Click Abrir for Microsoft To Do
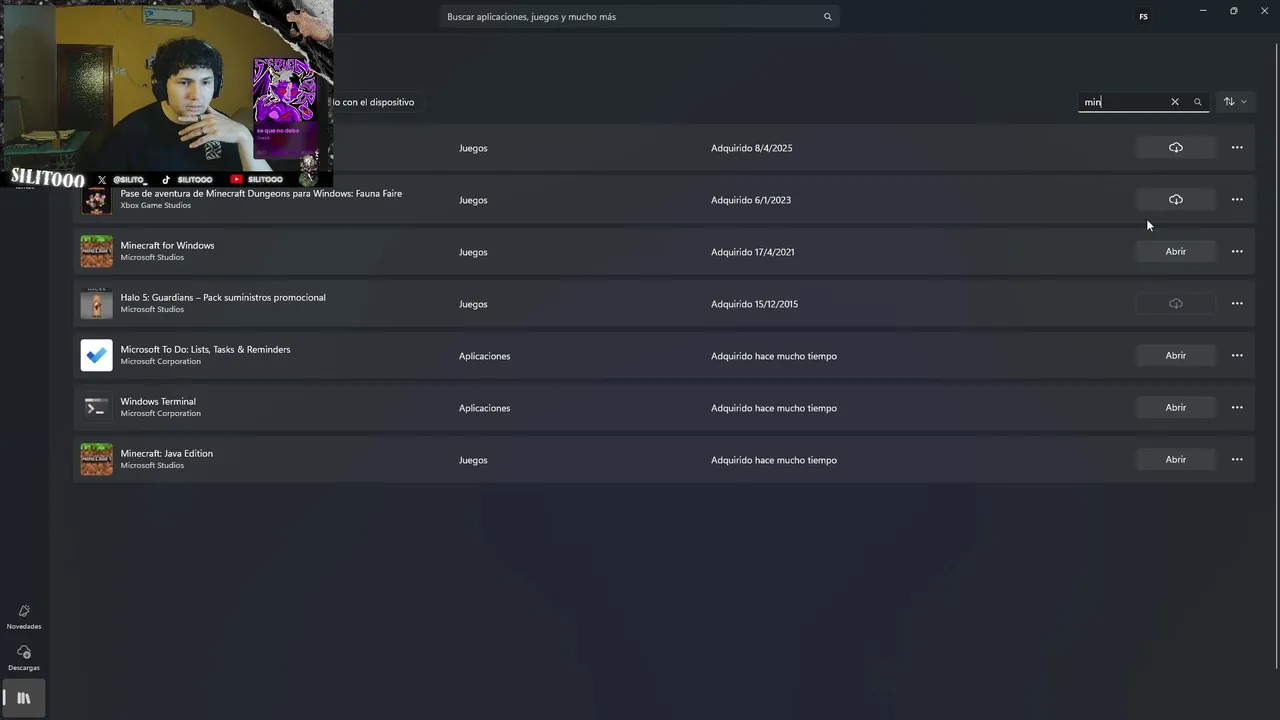The height and width of the screenshot is (720, 1280). (1176, 356)
